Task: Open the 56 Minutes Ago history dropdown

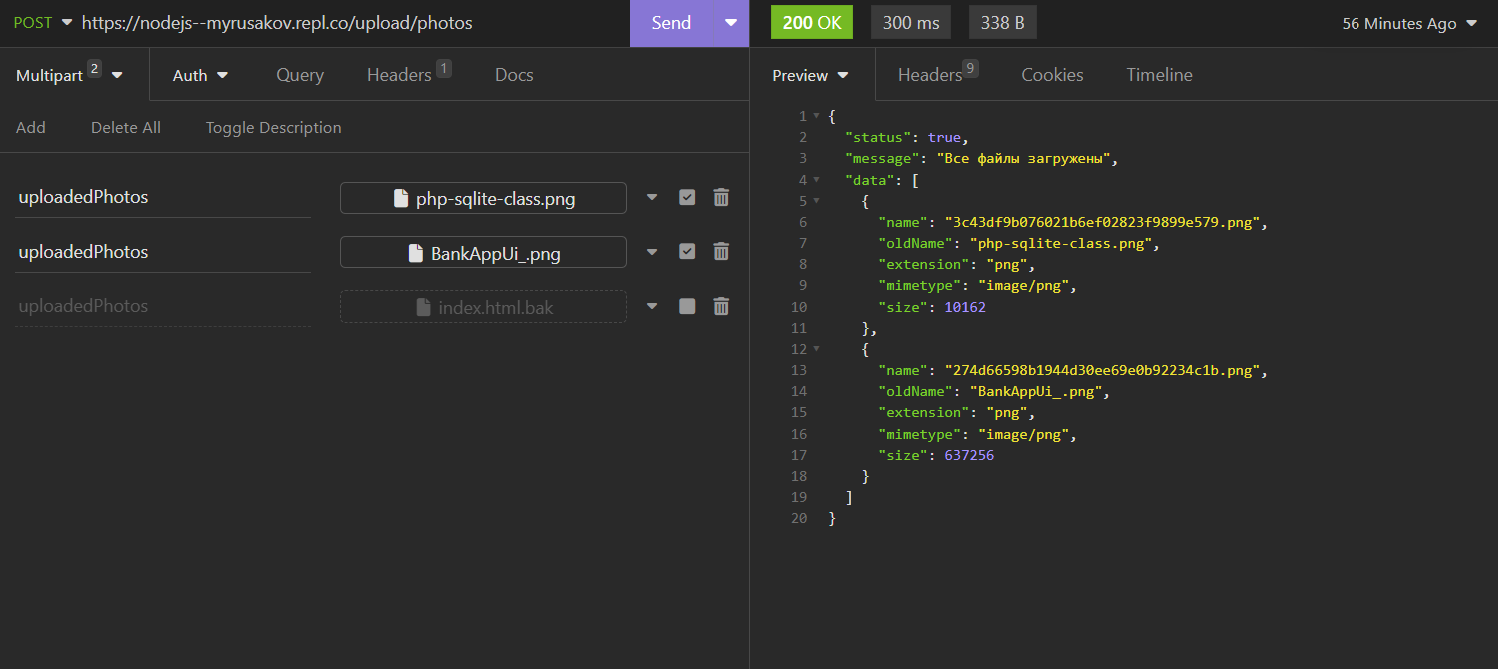Action: click(x=1409, y=24)
